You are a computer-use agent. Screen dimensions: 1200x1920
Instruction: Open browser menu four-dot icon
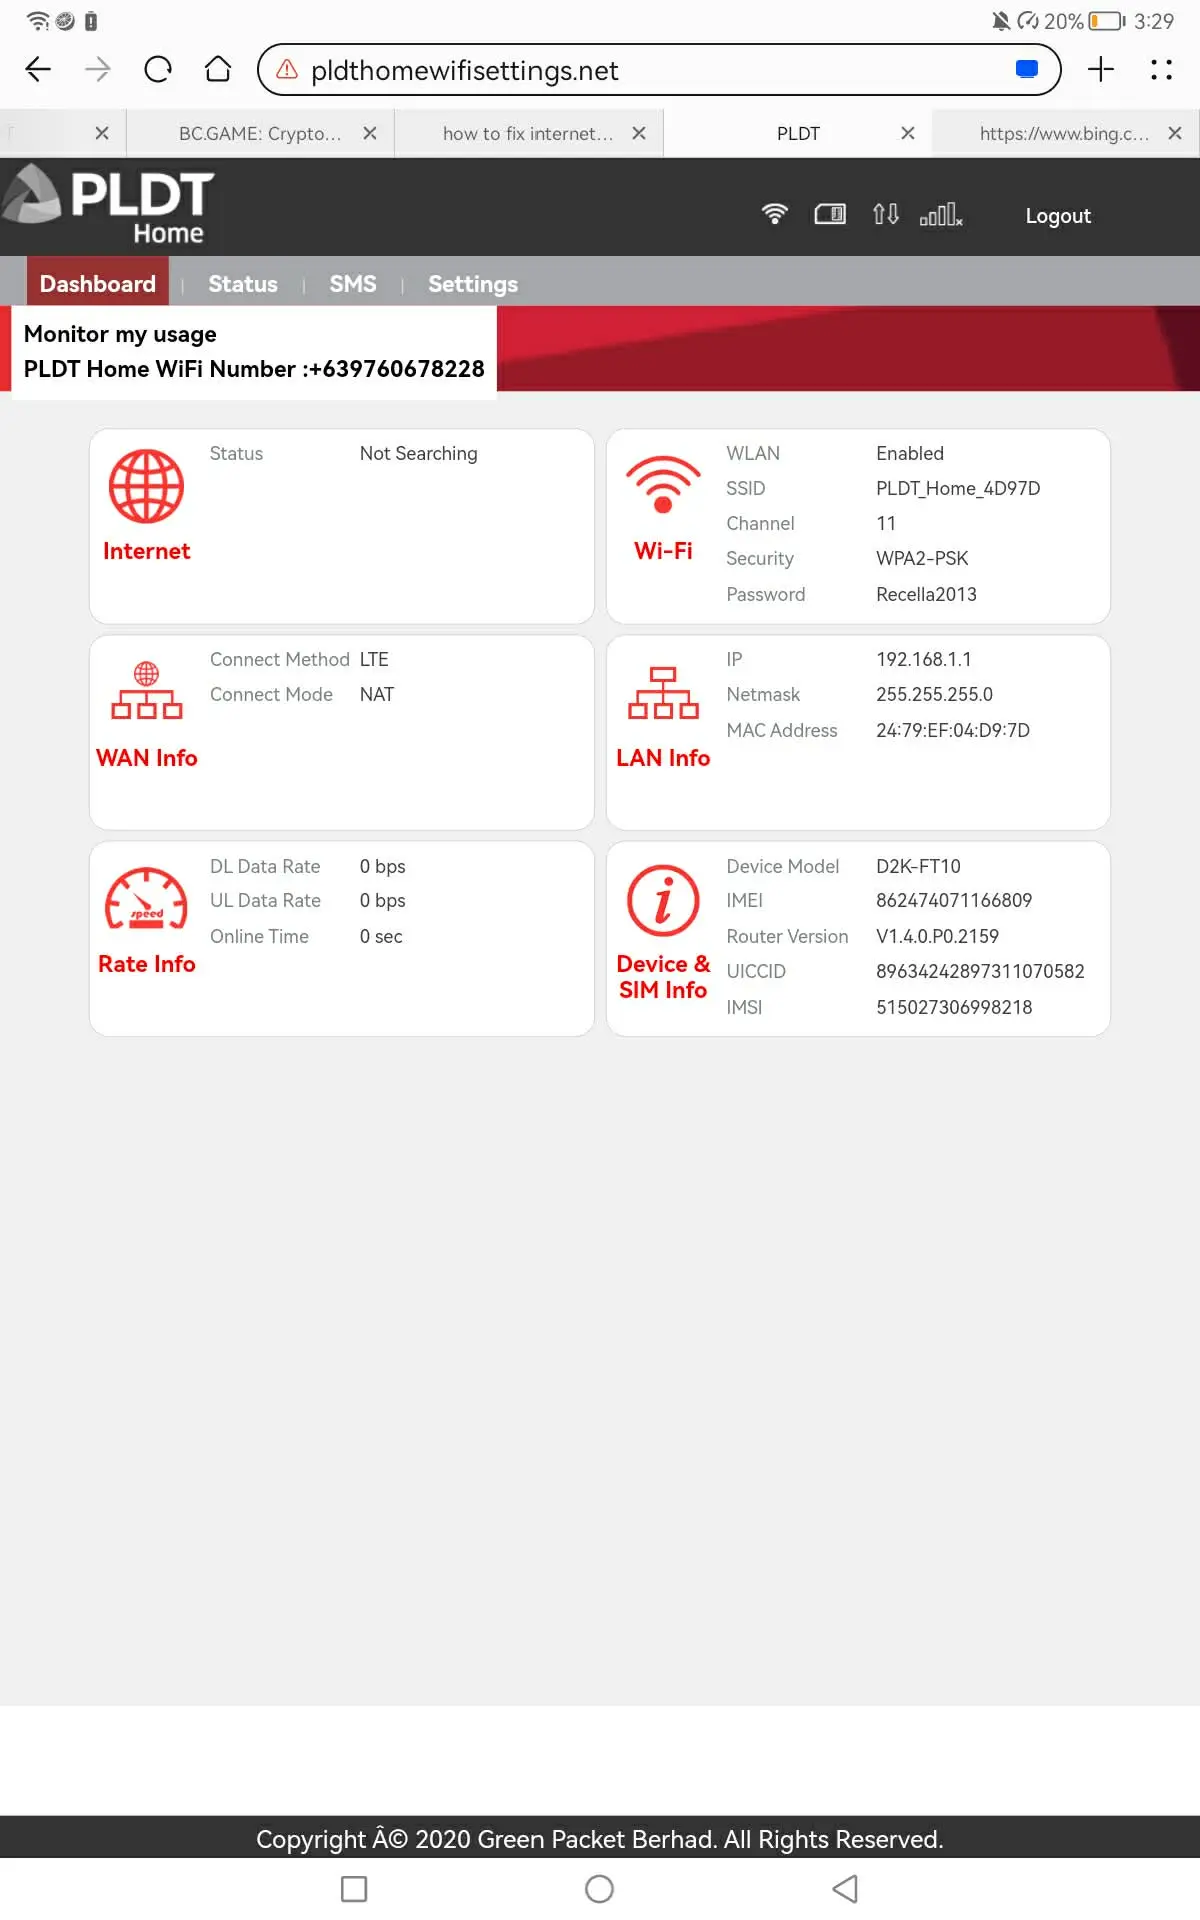(x=1161, y=69)
